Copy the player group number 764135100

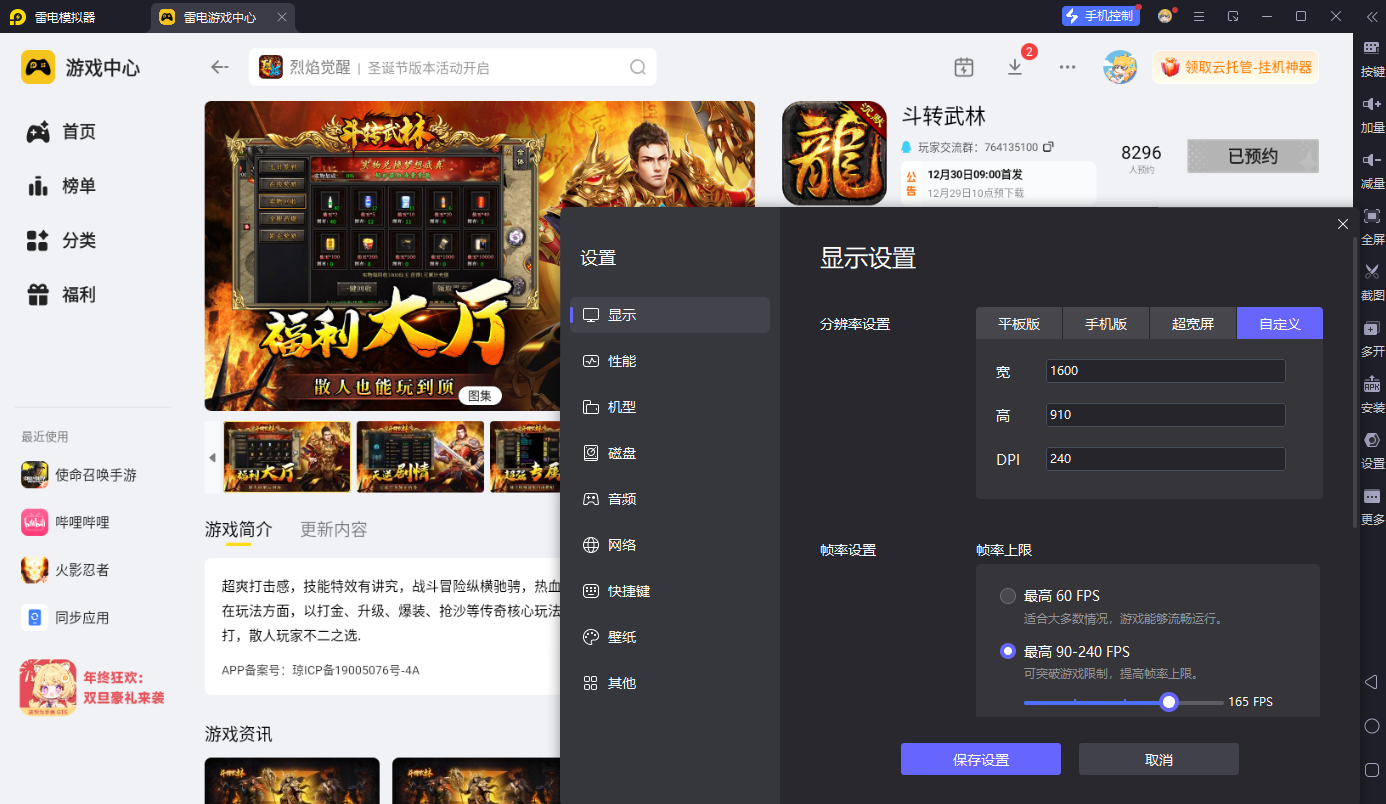click(1048, 147)
